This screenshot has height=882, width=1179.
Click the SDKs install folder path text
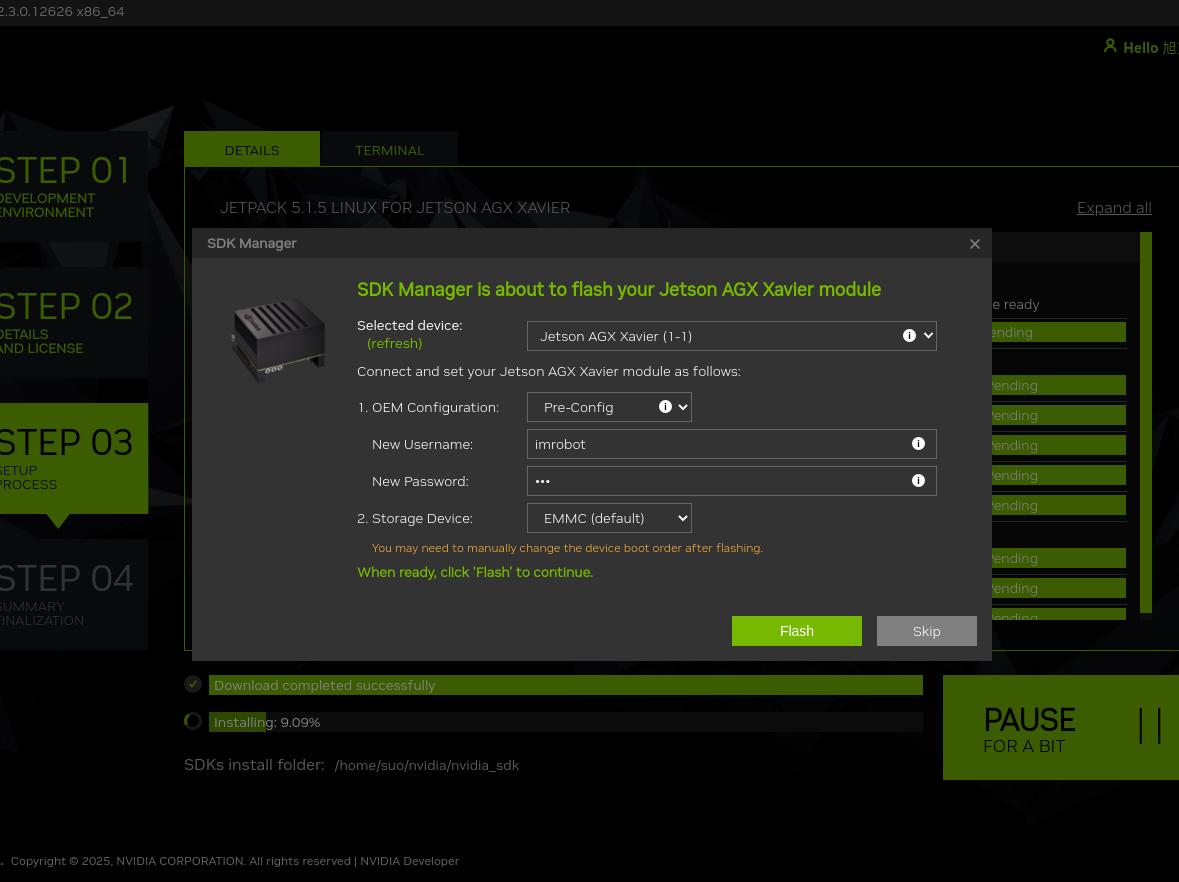click(x=426, y=765)
